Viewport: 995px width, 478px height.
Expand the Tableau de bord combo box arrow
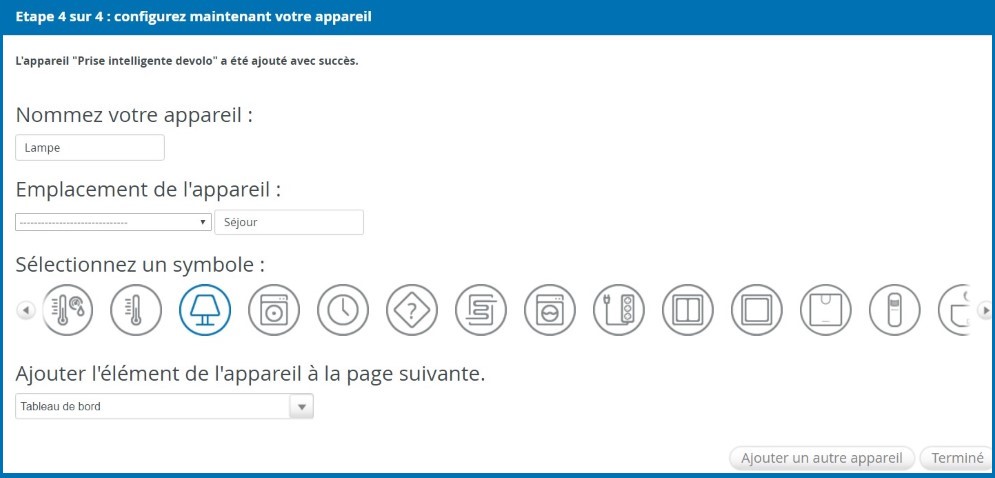pos(301,406)
